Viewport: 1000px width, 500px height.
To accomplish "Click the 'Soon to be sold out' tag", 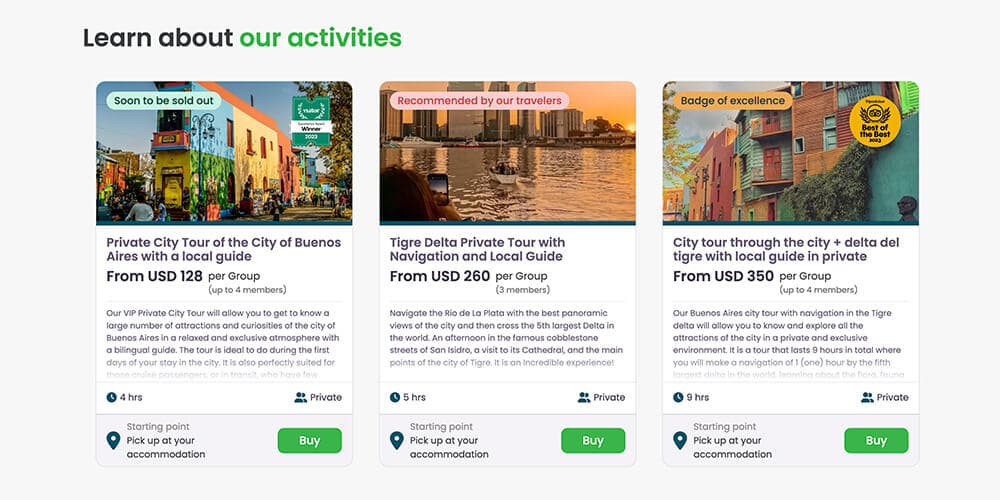I will (x=163, y=101).
